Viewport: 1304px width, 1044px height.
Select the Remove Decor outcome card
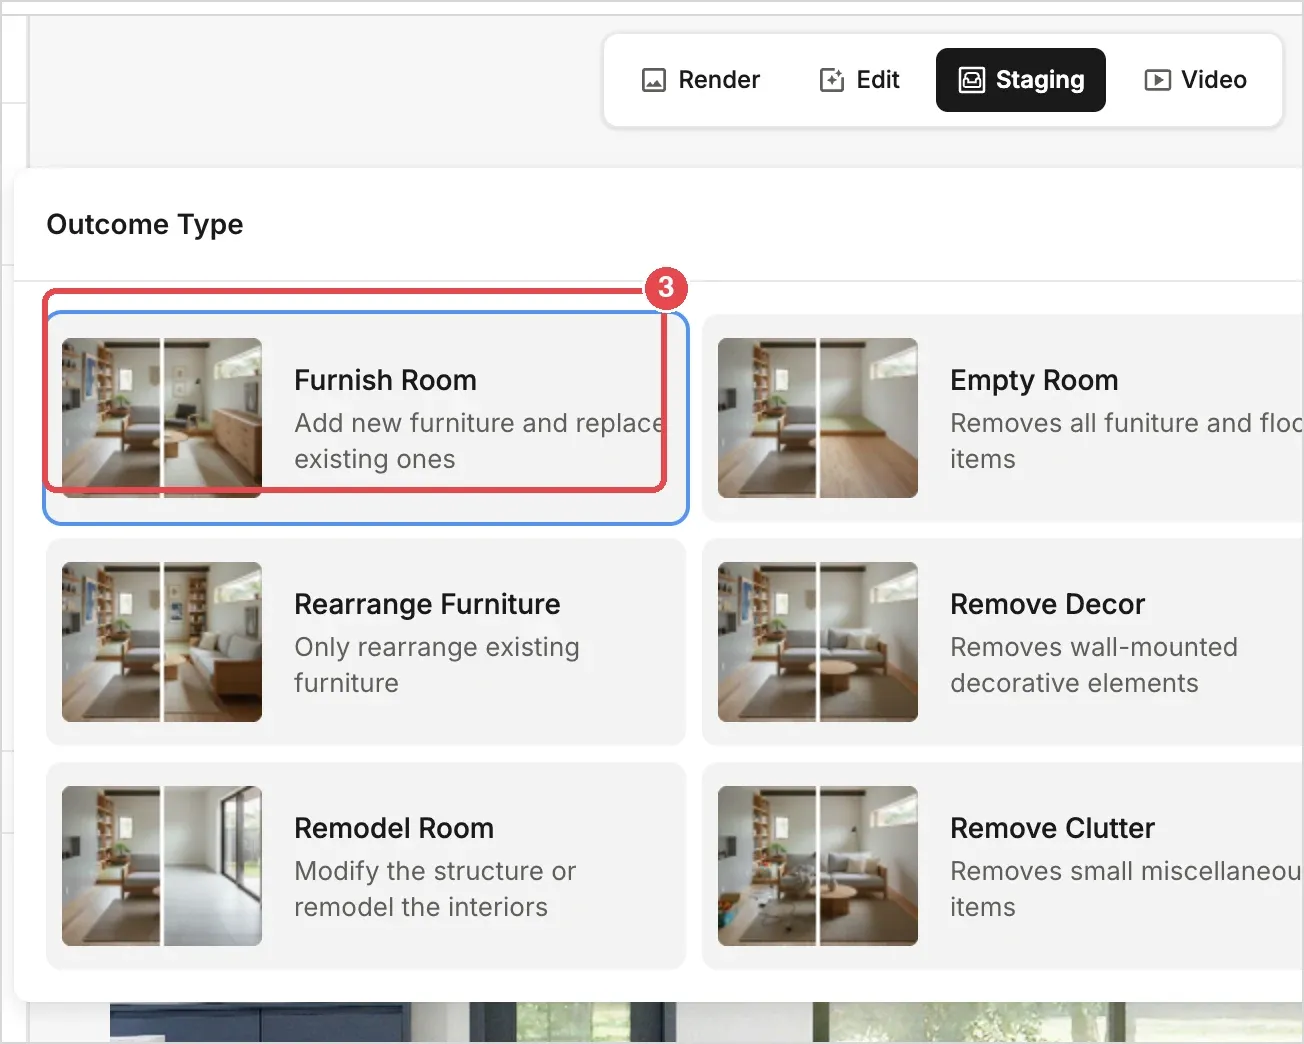(1003, 642)
